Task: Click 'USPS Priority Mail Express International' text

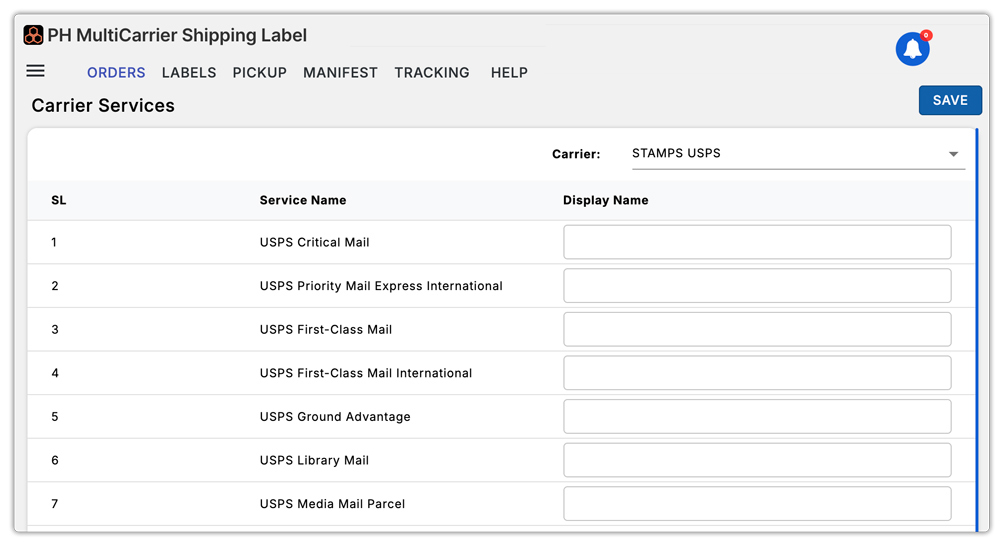Action: (x=381, y=286)
